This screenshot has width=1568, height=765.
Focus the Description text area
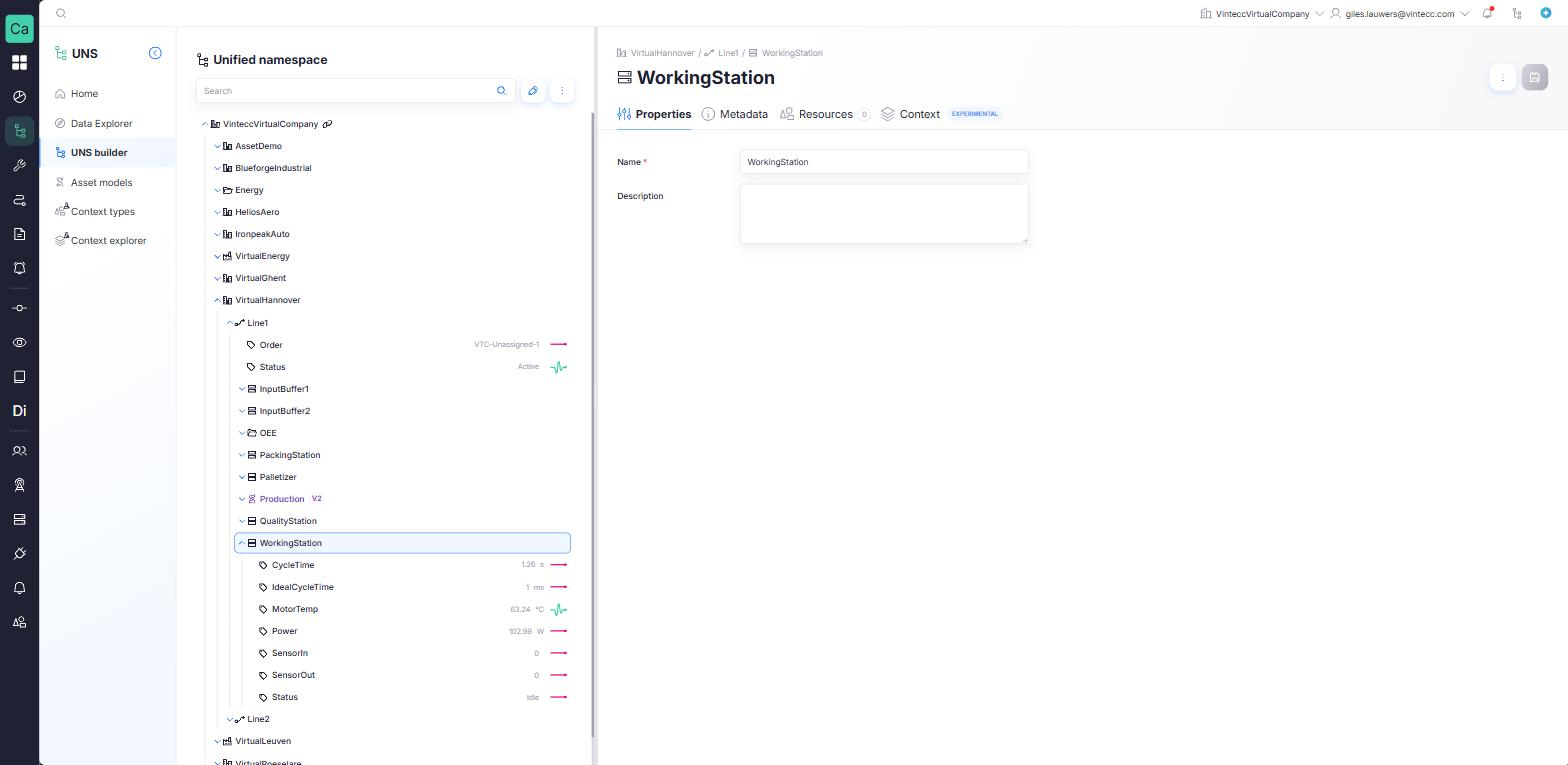click(884, 213)
